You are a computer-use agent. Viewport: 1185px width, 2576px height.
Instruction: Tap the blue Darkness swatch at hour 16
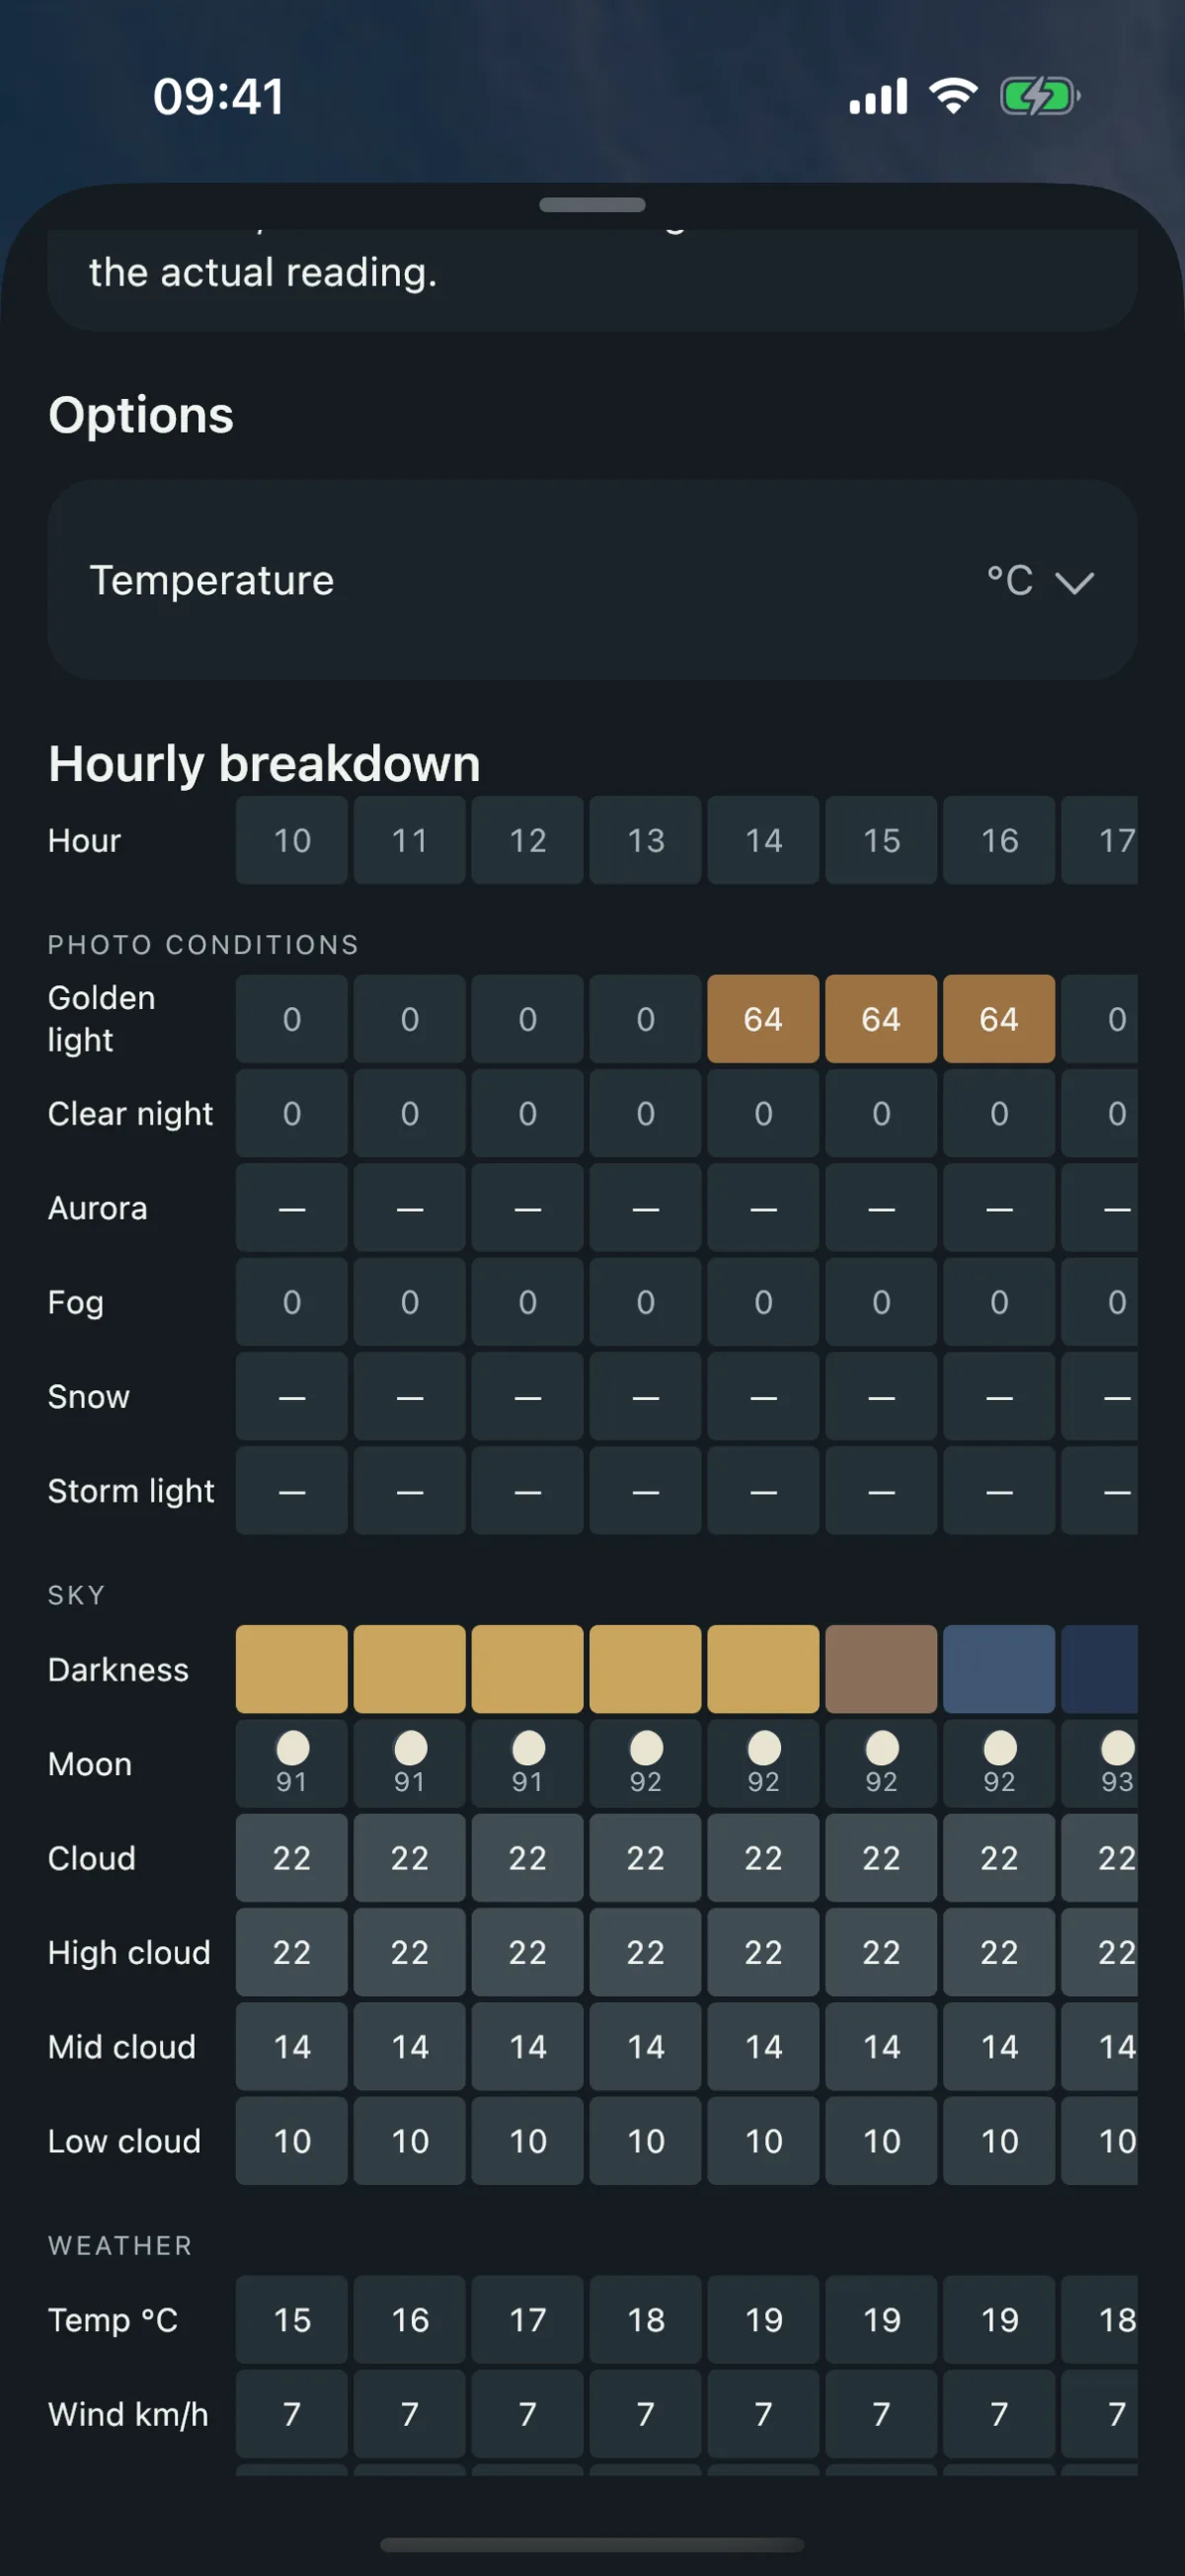point(999,1669)
